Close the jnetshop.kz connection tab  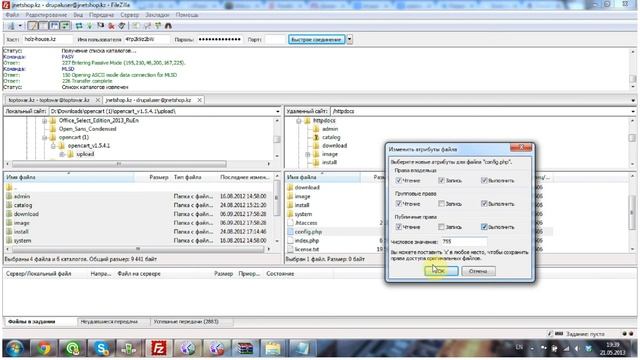point(199,100)
